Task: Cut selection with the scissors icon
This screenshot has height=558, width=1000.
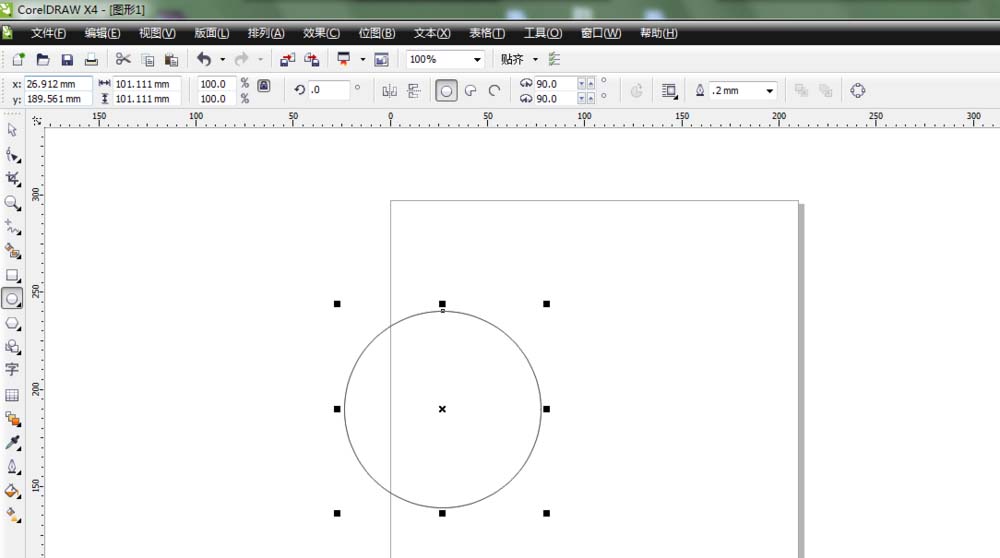Action: [x=122, y=59]
